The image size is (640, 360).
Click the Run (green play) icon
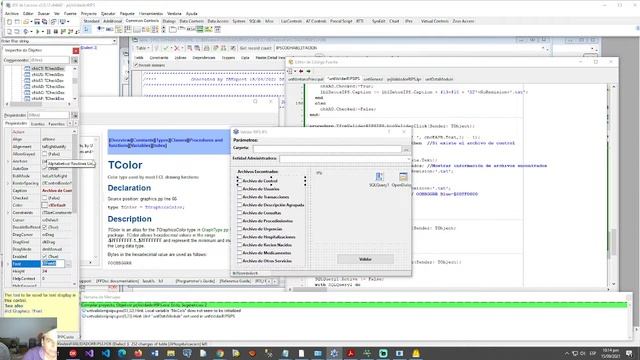coord(38,31)
